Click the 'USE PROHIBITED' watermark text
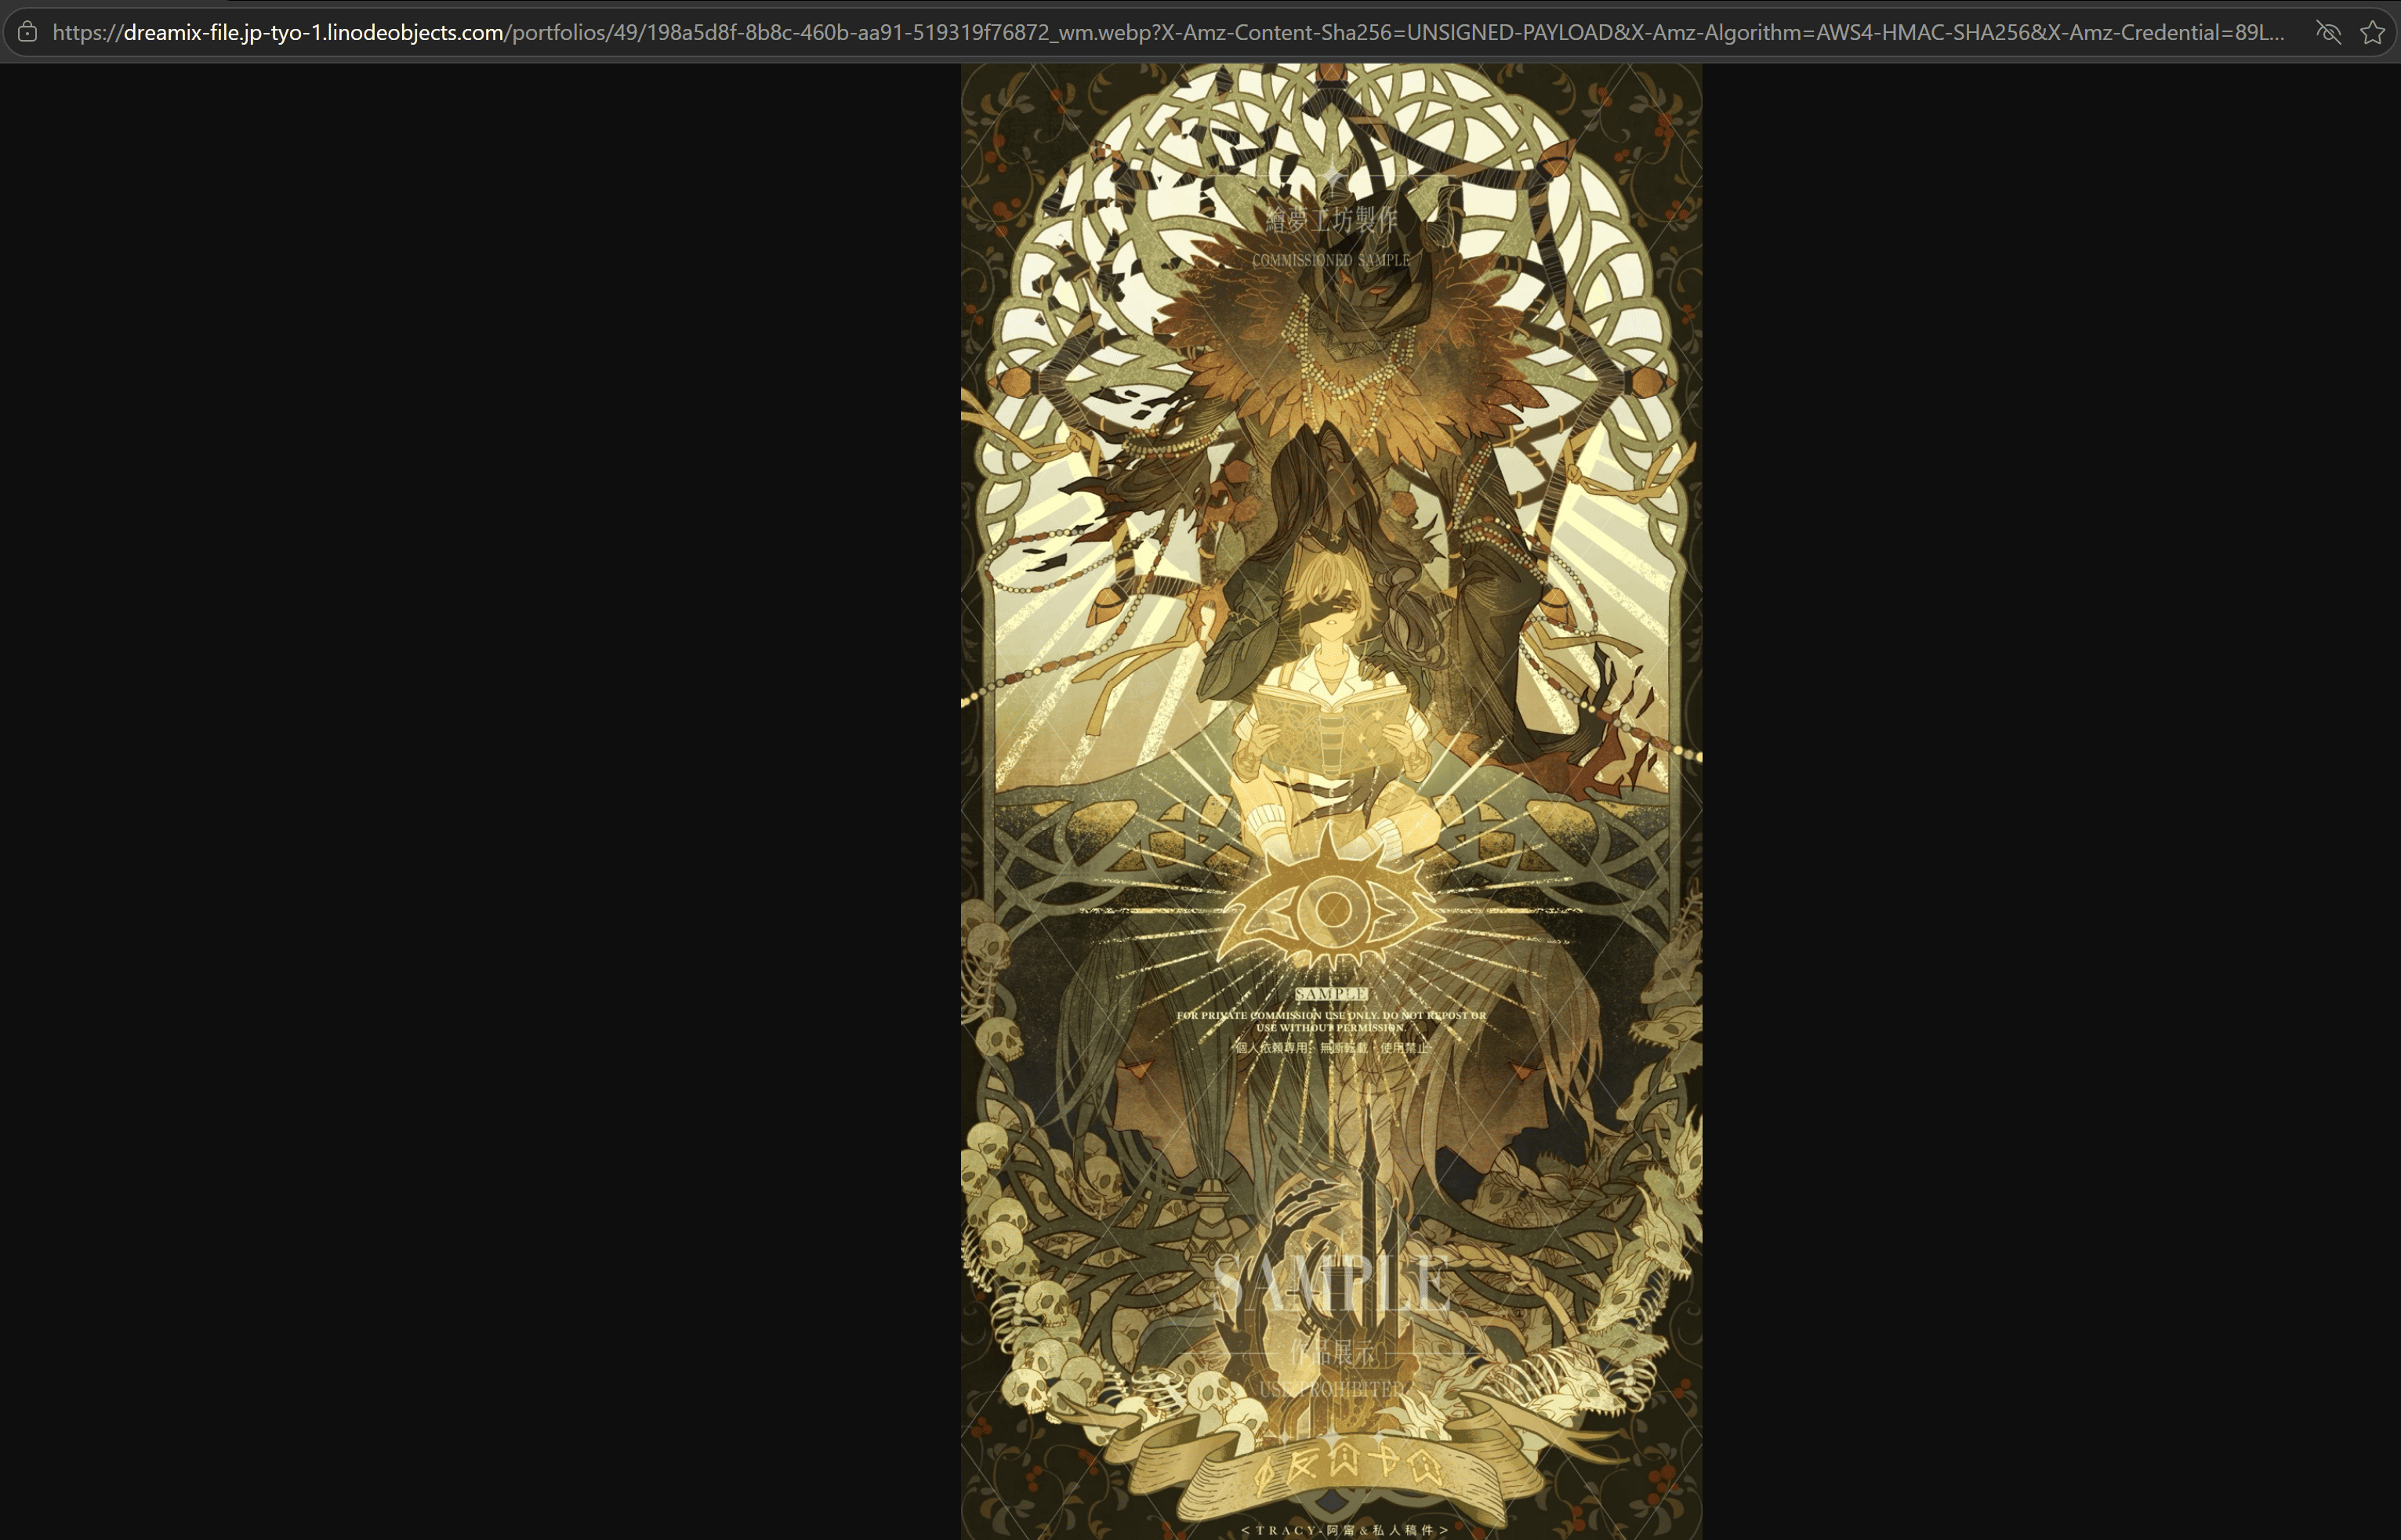The image size is (2401, 1540). (x=1331, y=1390)
